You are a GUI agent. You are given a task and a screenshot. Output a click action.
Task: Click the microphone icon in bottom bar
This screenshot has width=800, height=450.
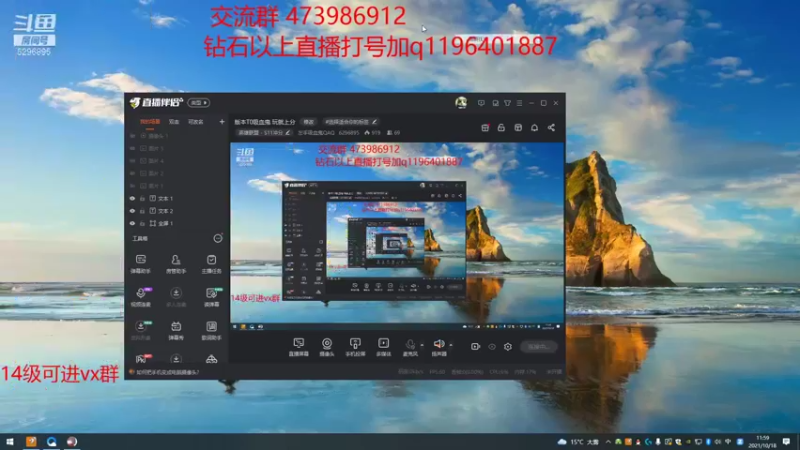(x=410, y=346)
